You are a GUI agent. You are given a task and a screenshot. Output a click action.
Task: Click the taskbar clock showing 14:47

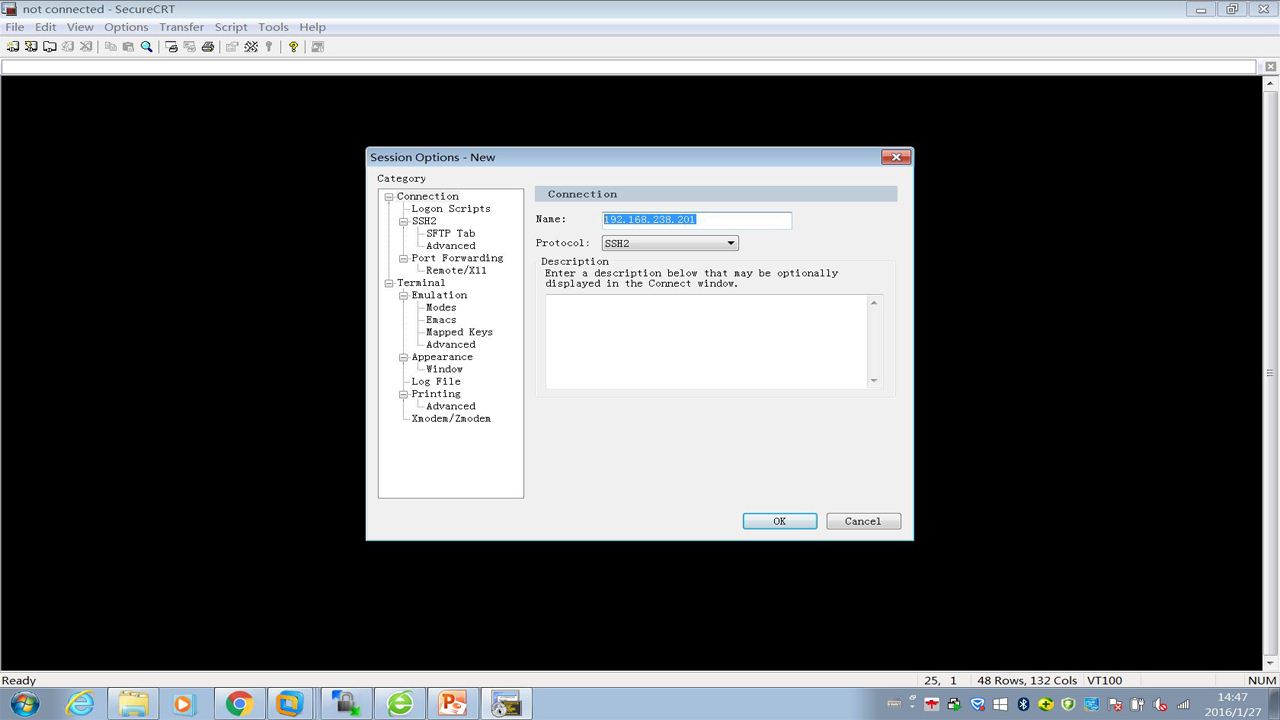tap(1233, 704)
